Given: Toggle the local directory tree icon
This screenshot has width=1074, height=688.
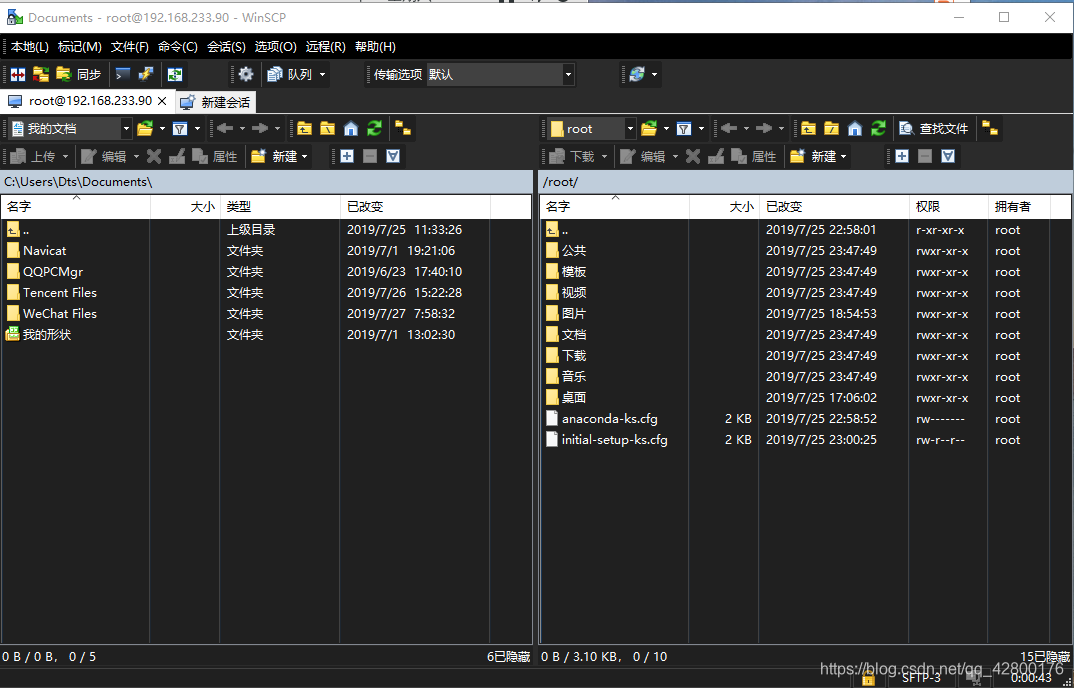Looking at the screenshot, I should coord(403,128).
